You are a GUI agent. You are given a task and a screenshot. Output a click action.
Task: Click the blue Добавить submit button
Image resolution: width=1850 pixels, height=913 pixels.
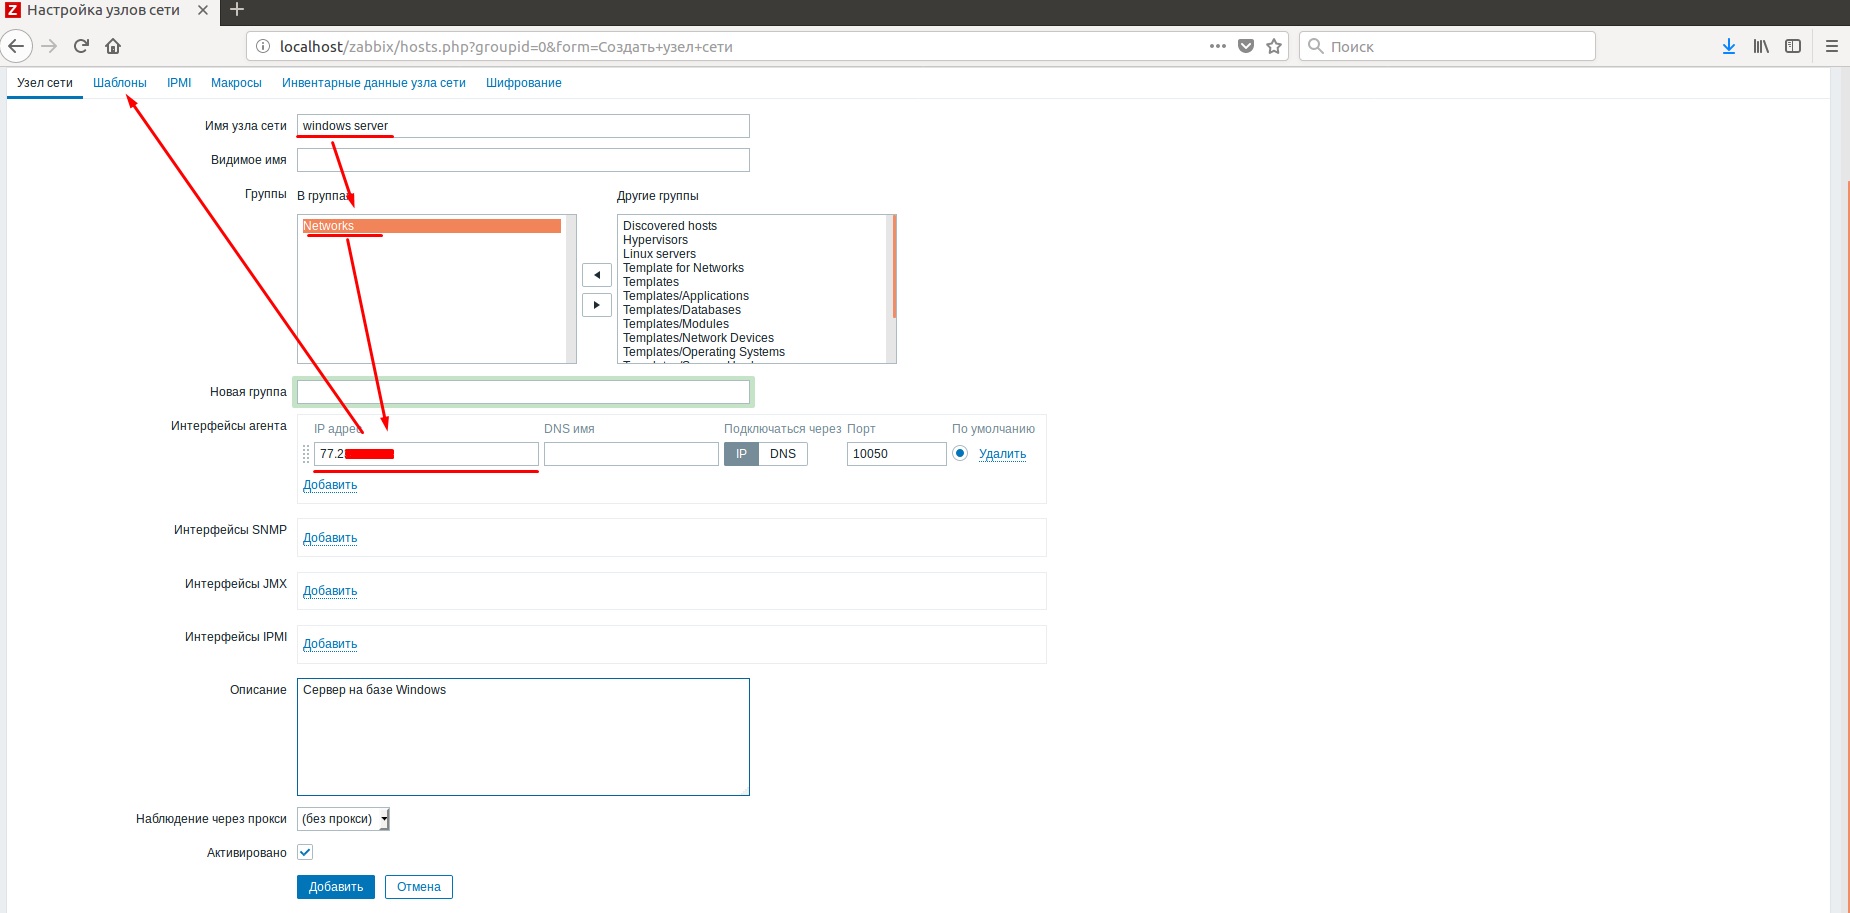[x=336, y=887]
